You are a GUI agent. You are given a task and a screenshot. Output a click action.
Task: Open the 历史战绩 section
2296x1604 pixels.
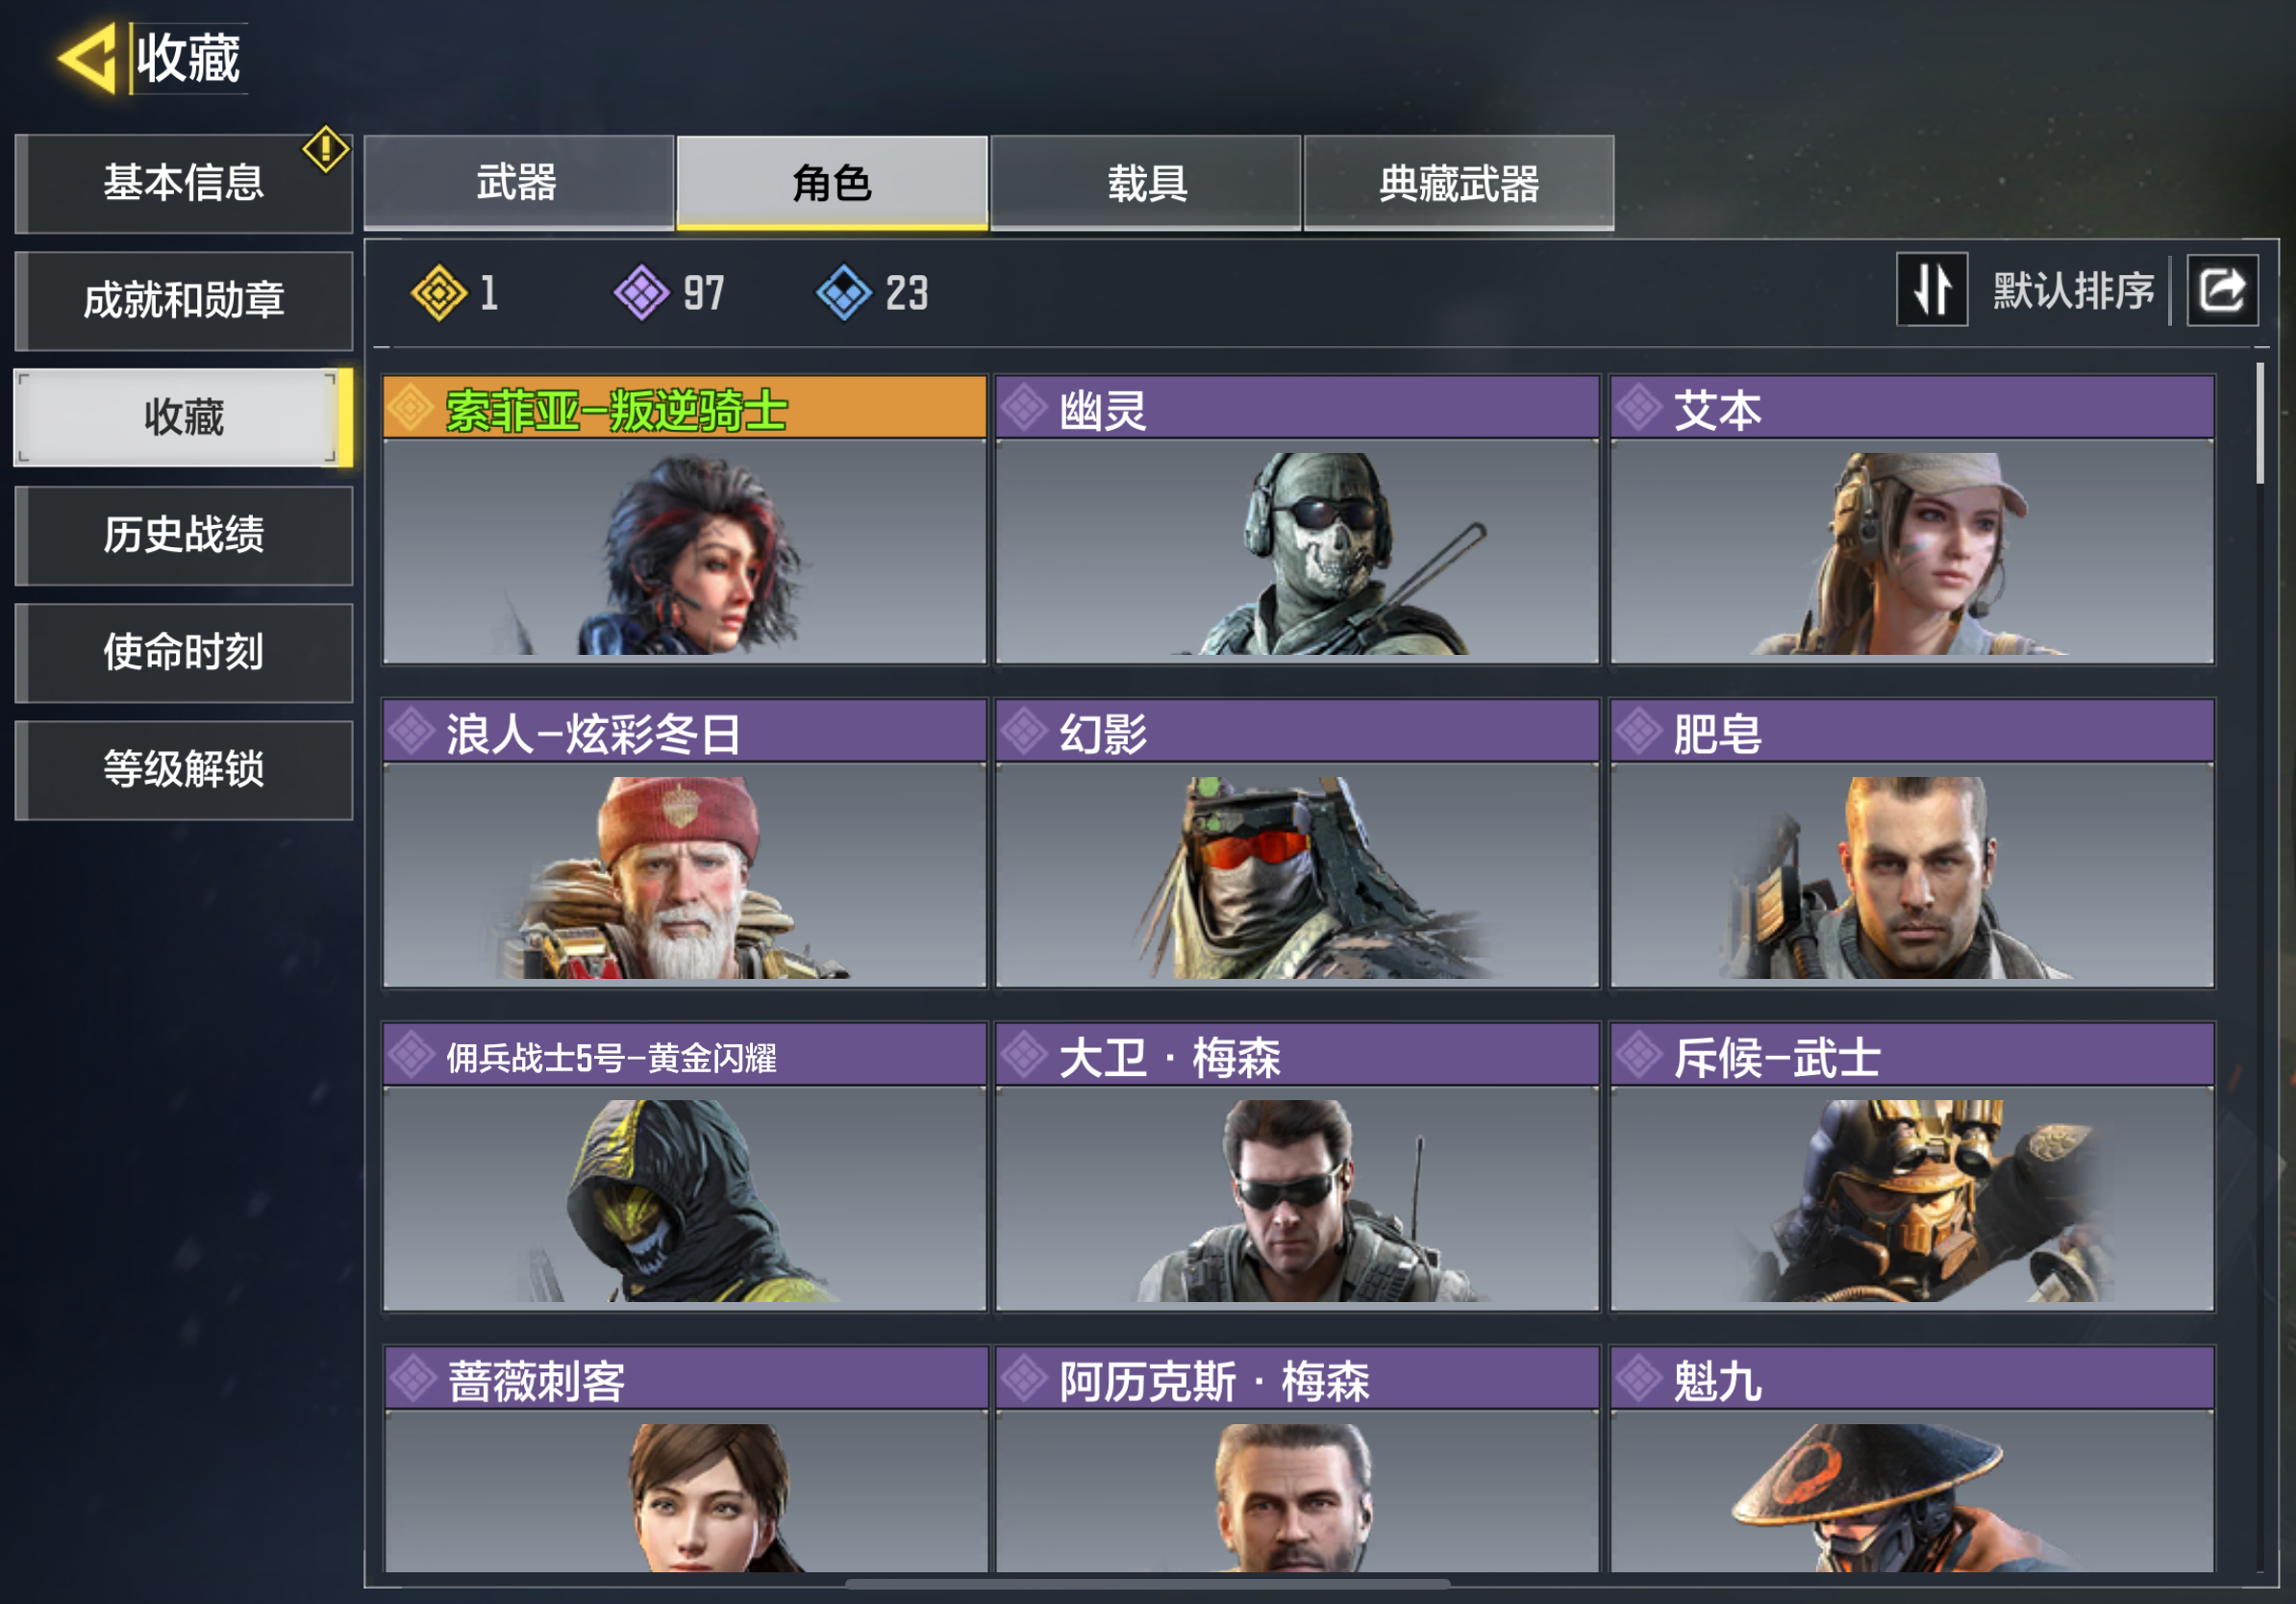pyautogui.click(x=184, y=535)
